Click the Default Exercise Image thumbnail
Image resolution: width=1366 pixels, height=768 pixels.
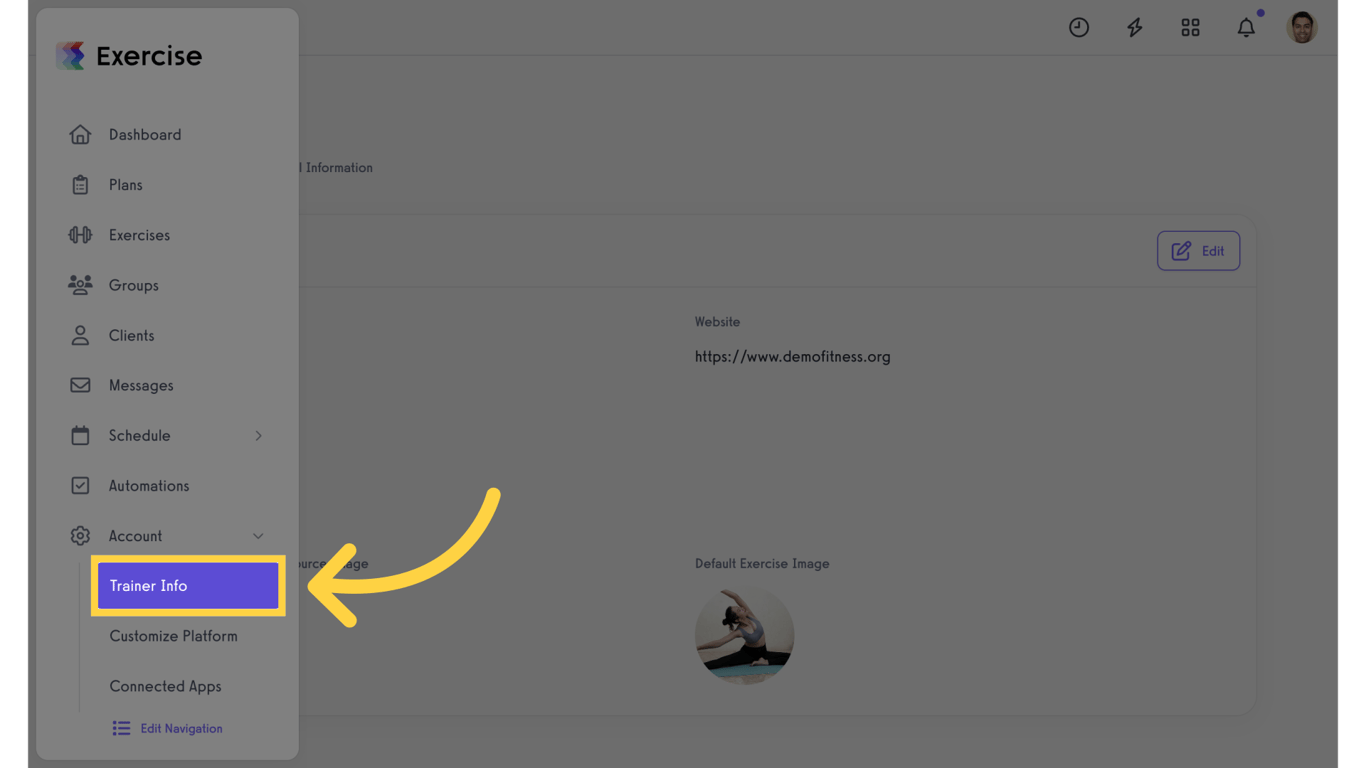pyautogui.click(x=744, y=635)
